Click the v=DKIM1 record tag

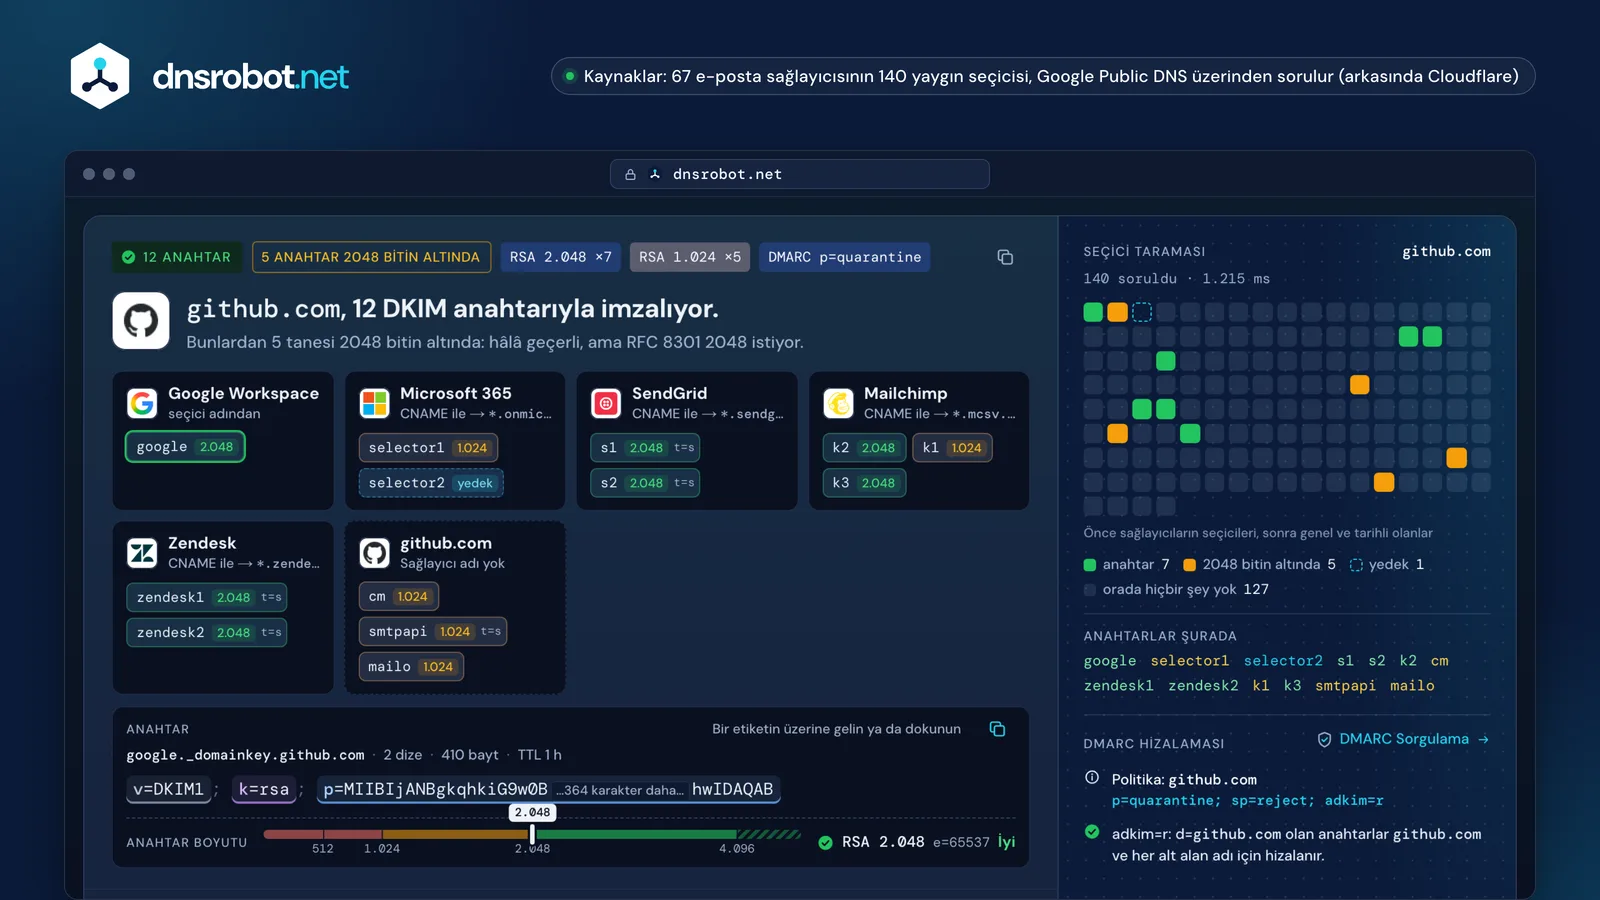[x=168, y=789]
